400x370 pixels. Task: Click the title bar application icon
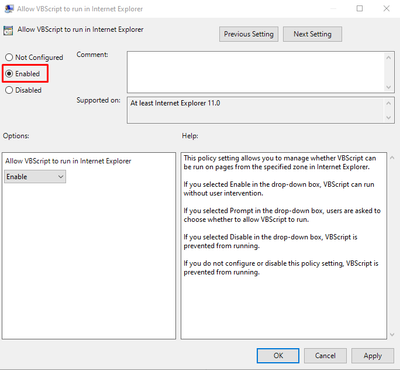click(9, 9)
